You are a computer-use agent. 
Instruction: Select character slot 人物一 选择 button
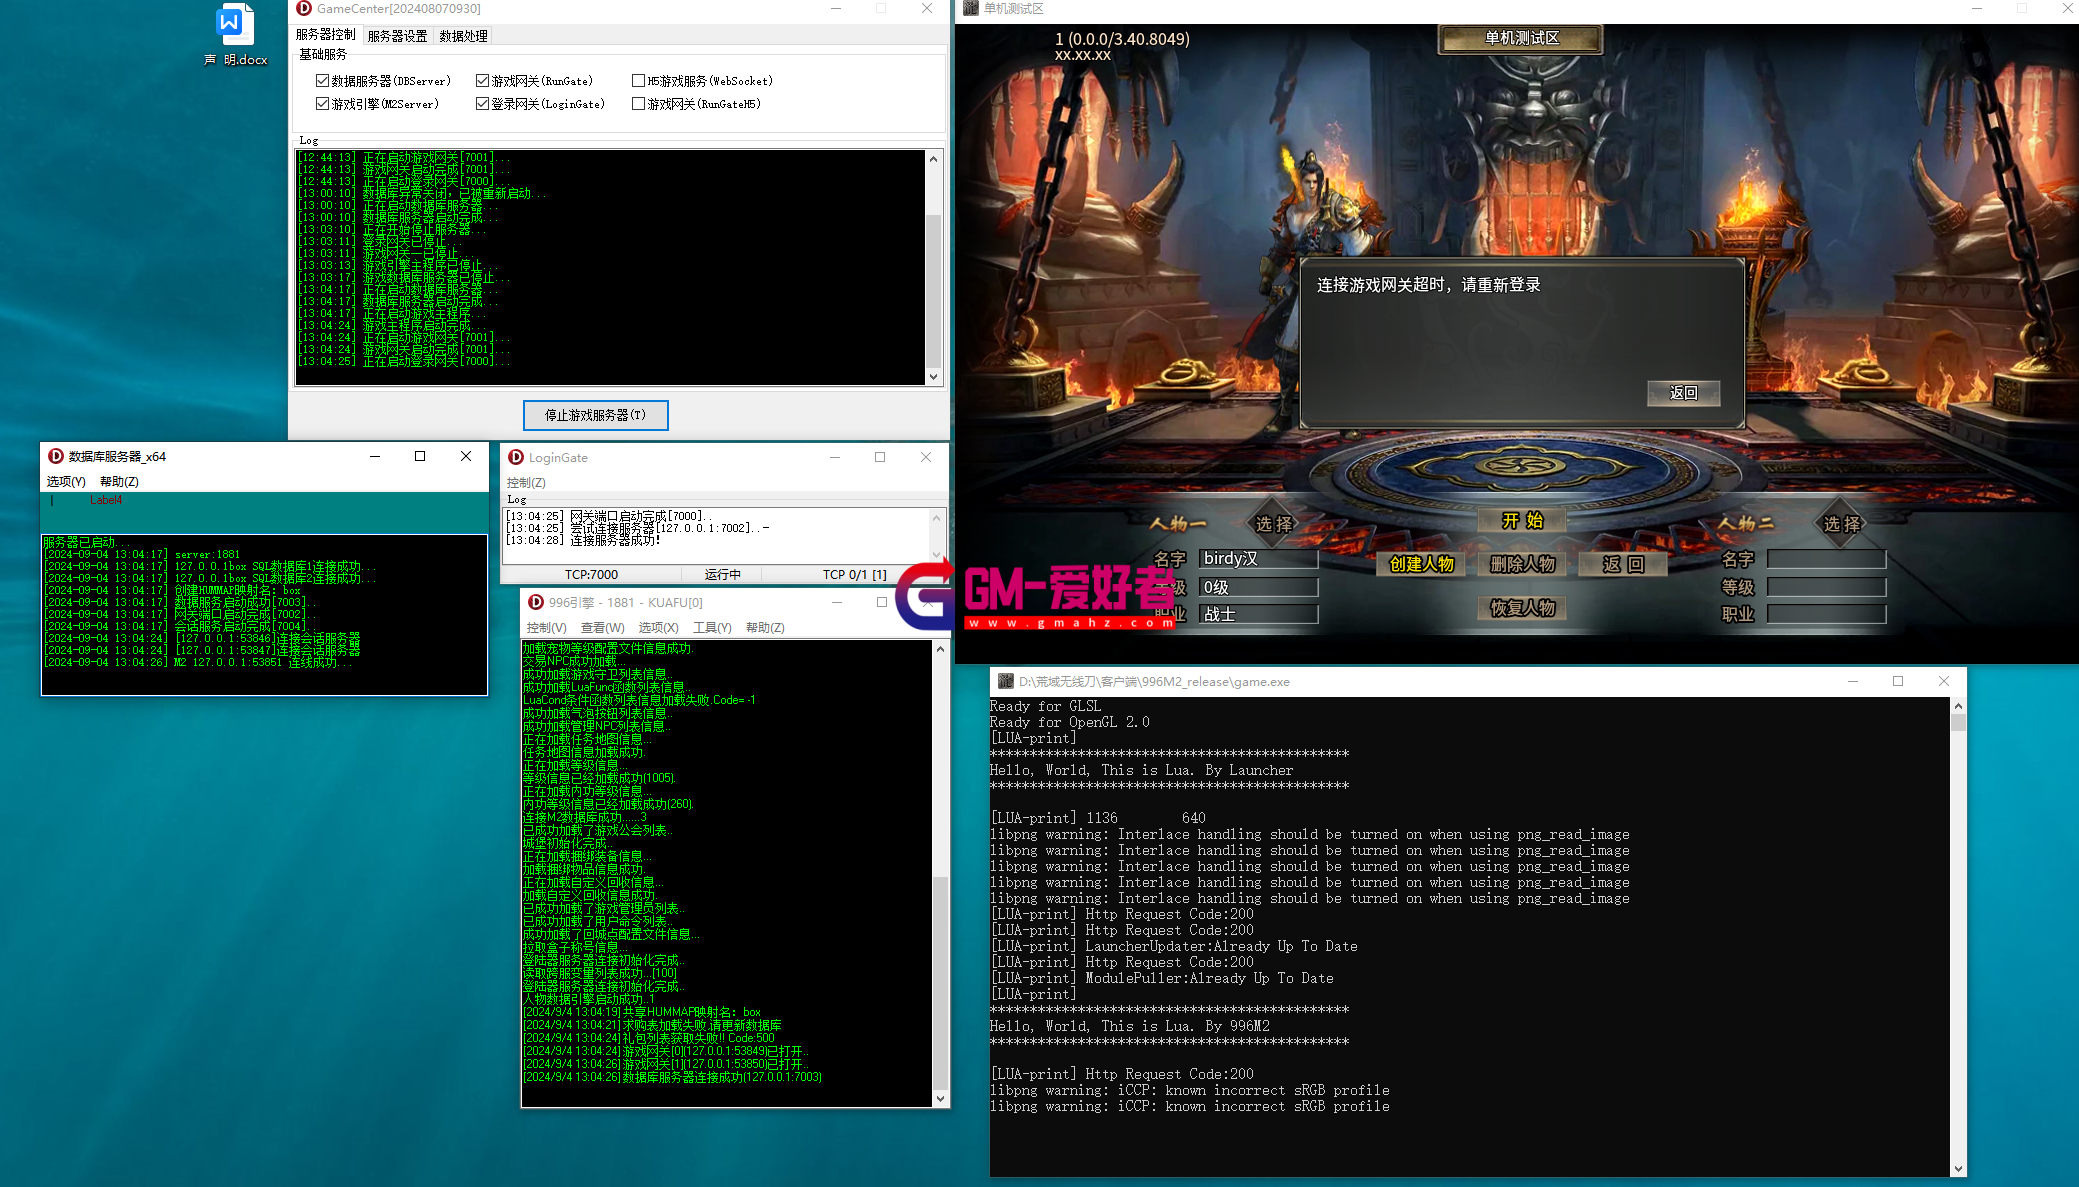1274,524
